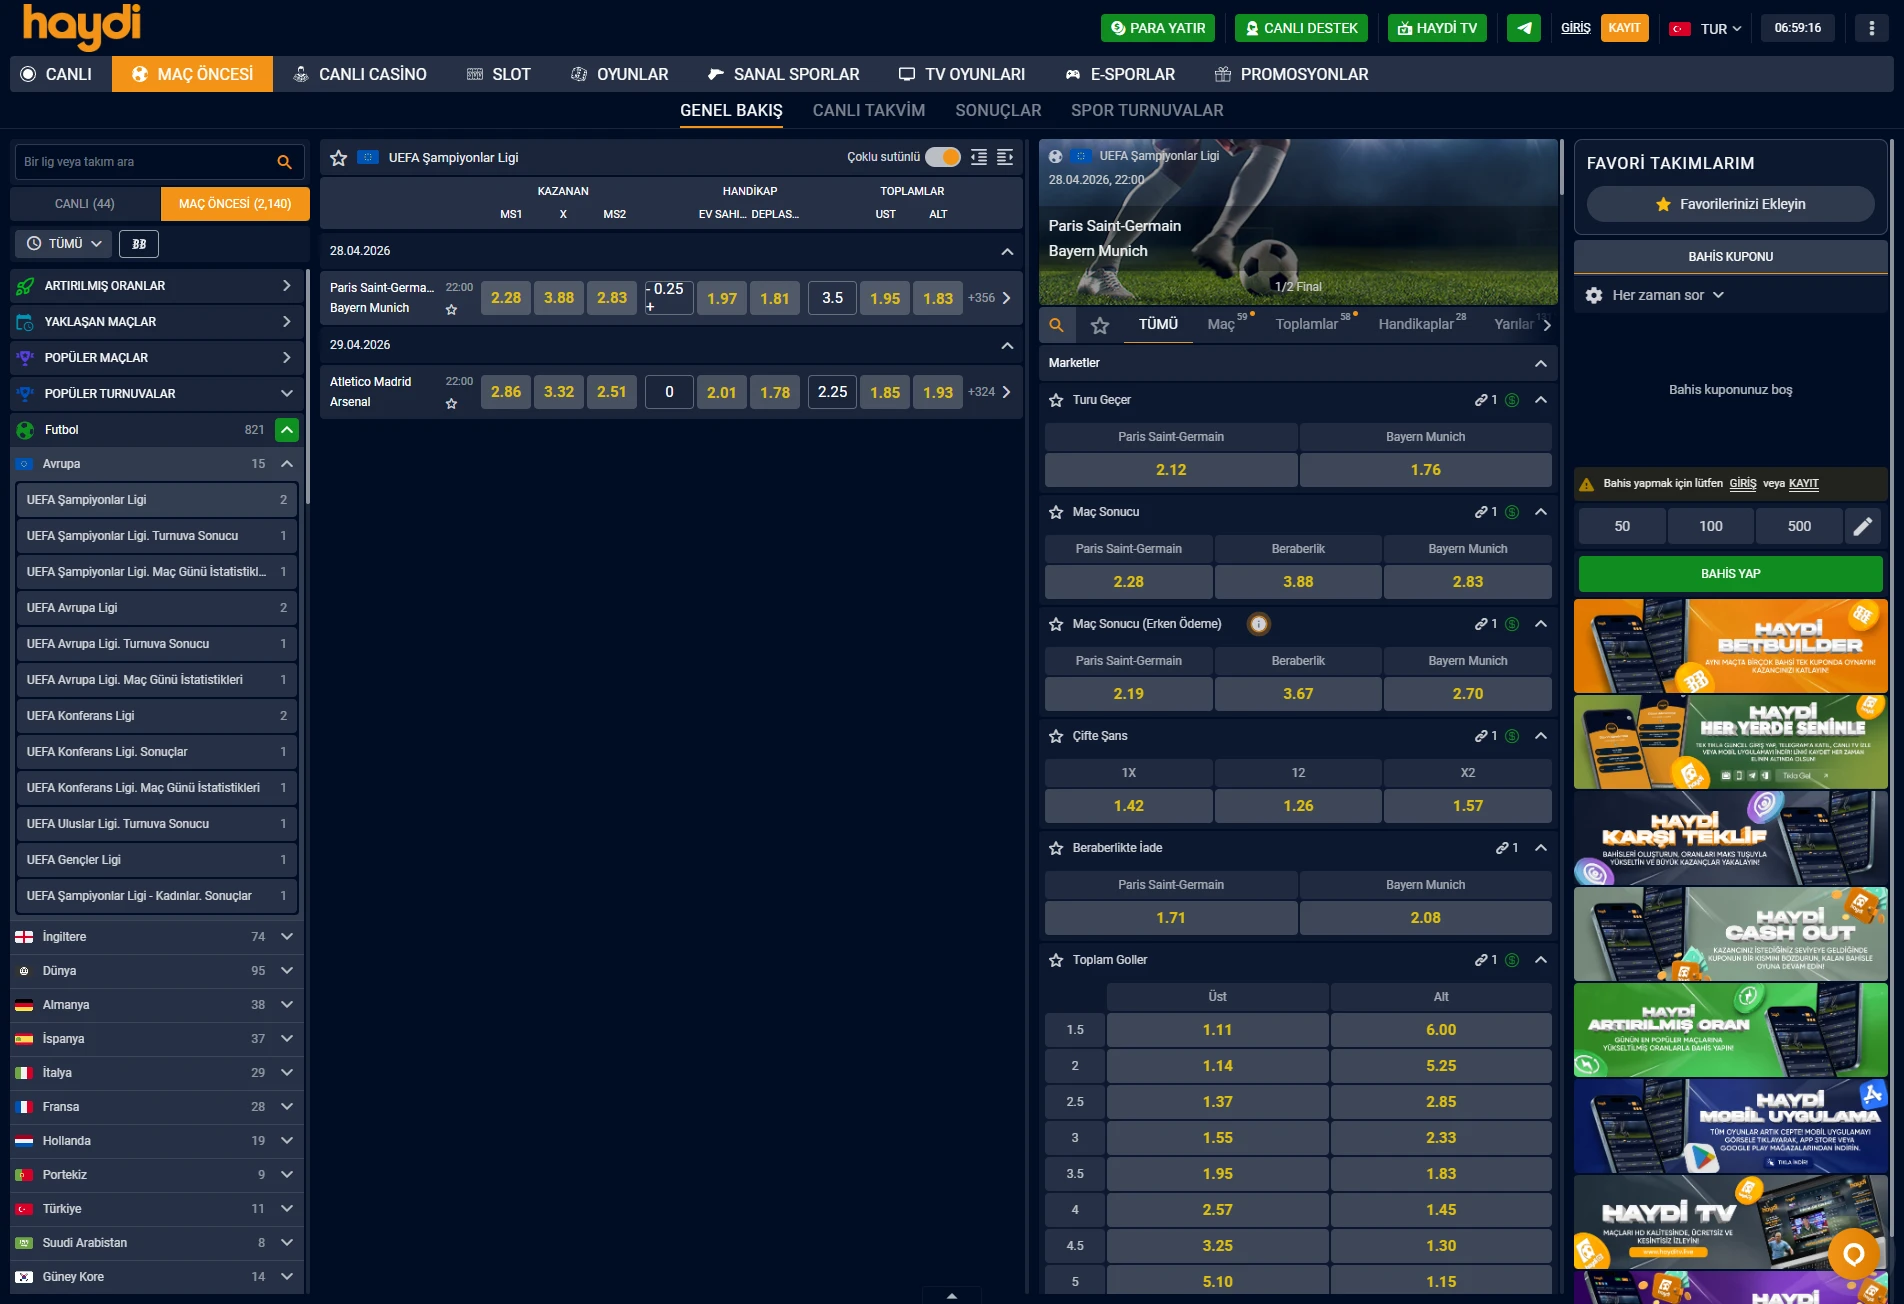1904x1304 pixels.
Task: Edit quick stake amounts pencil icon
Action: pos(1863,526)
